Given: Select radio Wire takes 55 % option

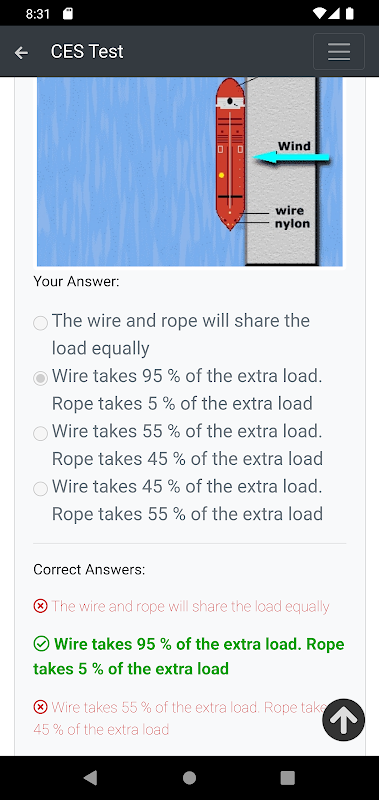Looking at the screenshot, I should (x=40, y=434).
